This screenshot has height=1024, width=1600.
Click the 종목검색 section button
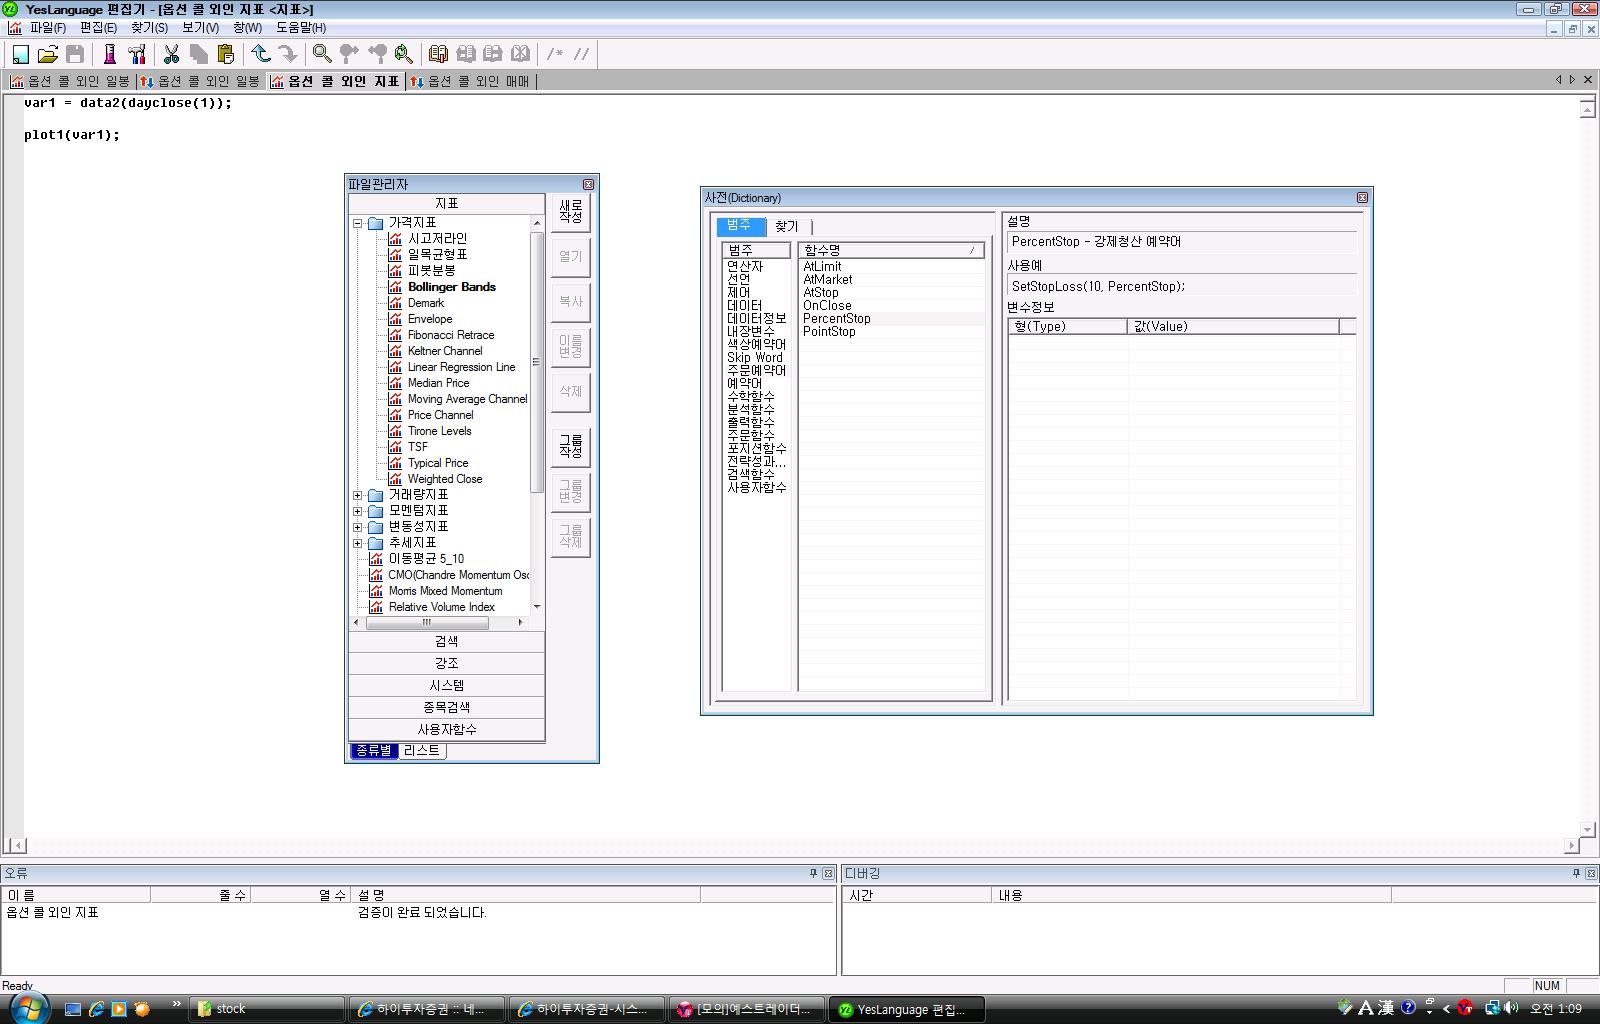(446, 707)
